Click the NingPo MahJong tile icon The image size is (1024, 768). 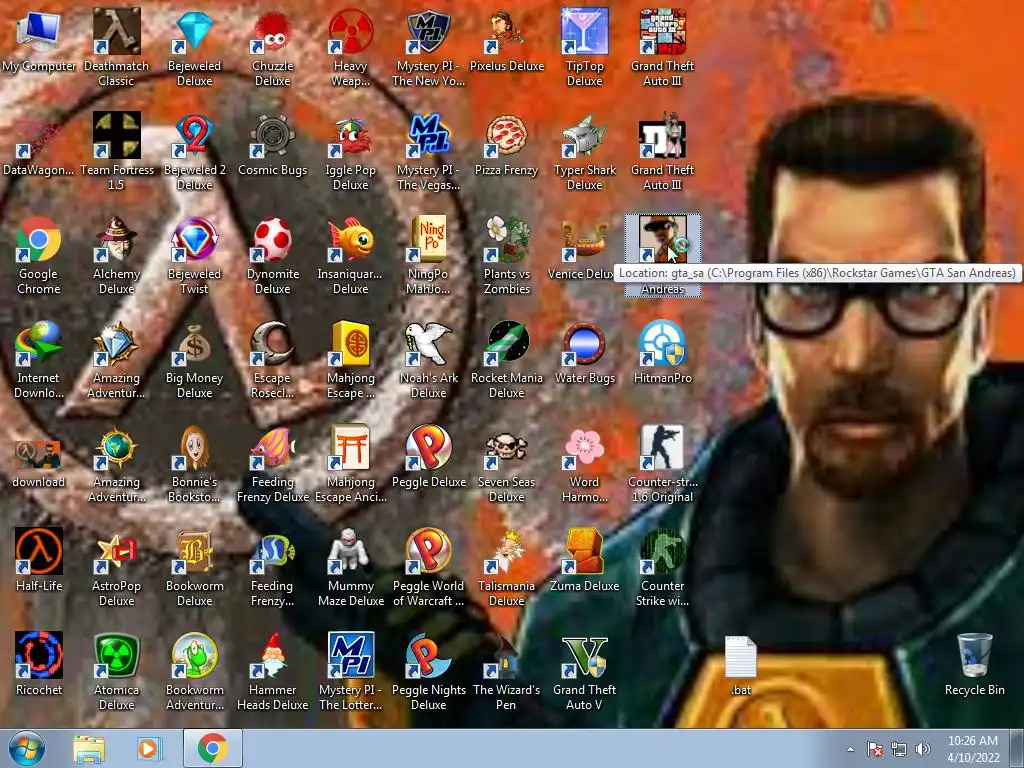coord(428,239)
